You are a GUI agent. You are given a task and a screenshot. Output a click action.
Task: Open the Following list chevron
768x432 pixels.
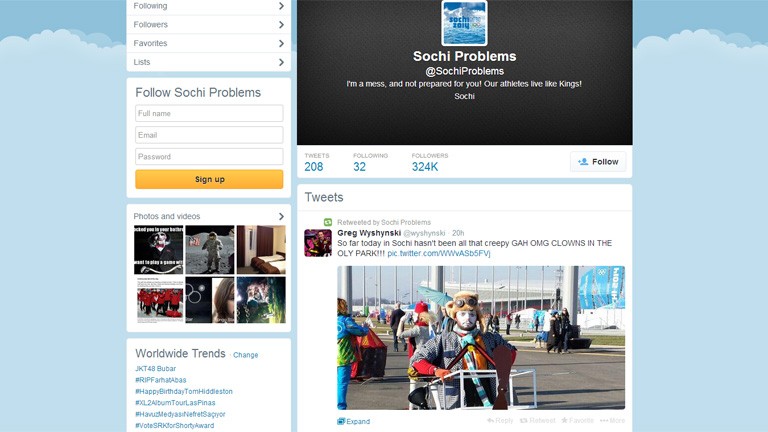tap(281, 6)
